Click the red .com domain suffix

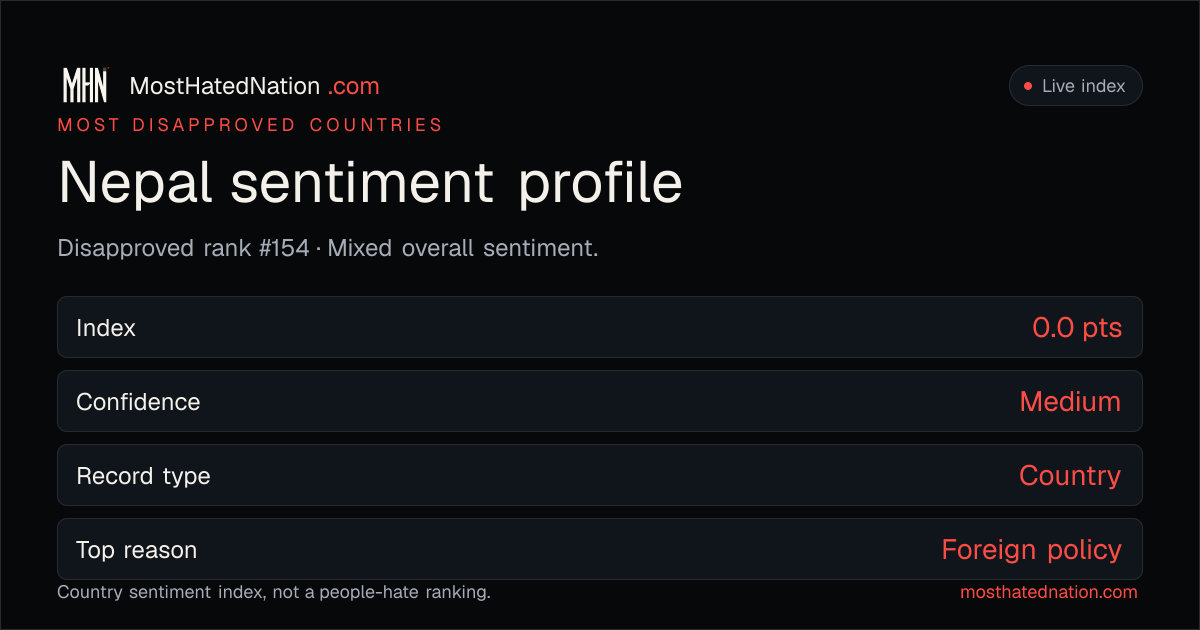[354, 87]
